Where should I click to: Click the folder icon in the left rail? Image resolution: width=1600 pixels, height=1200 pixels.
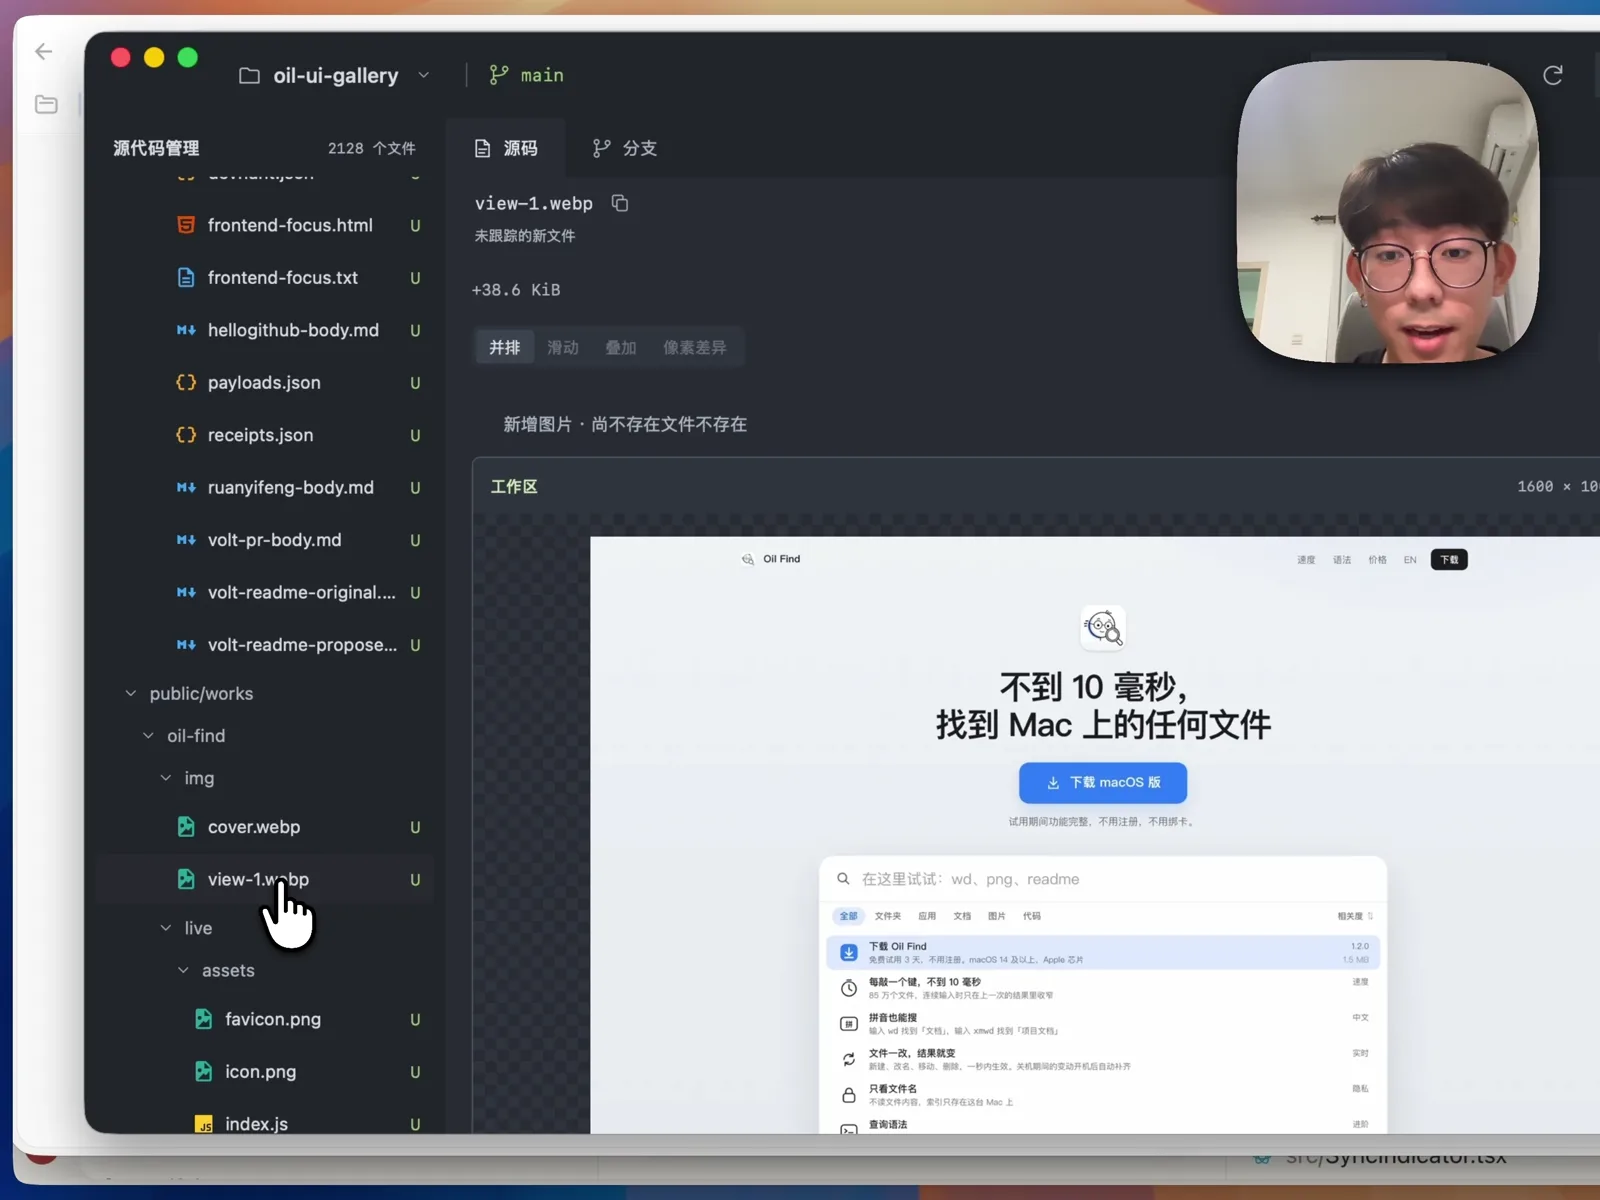pyautogui.click(x=46, y=104)
